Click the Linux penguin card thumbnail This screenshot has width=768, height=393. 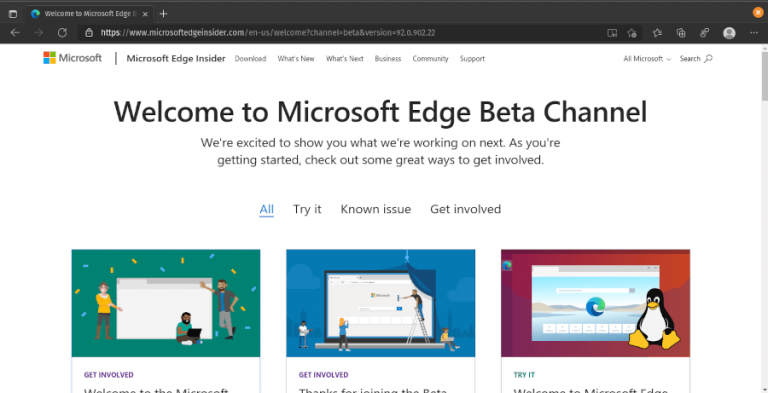click(595, 303)
